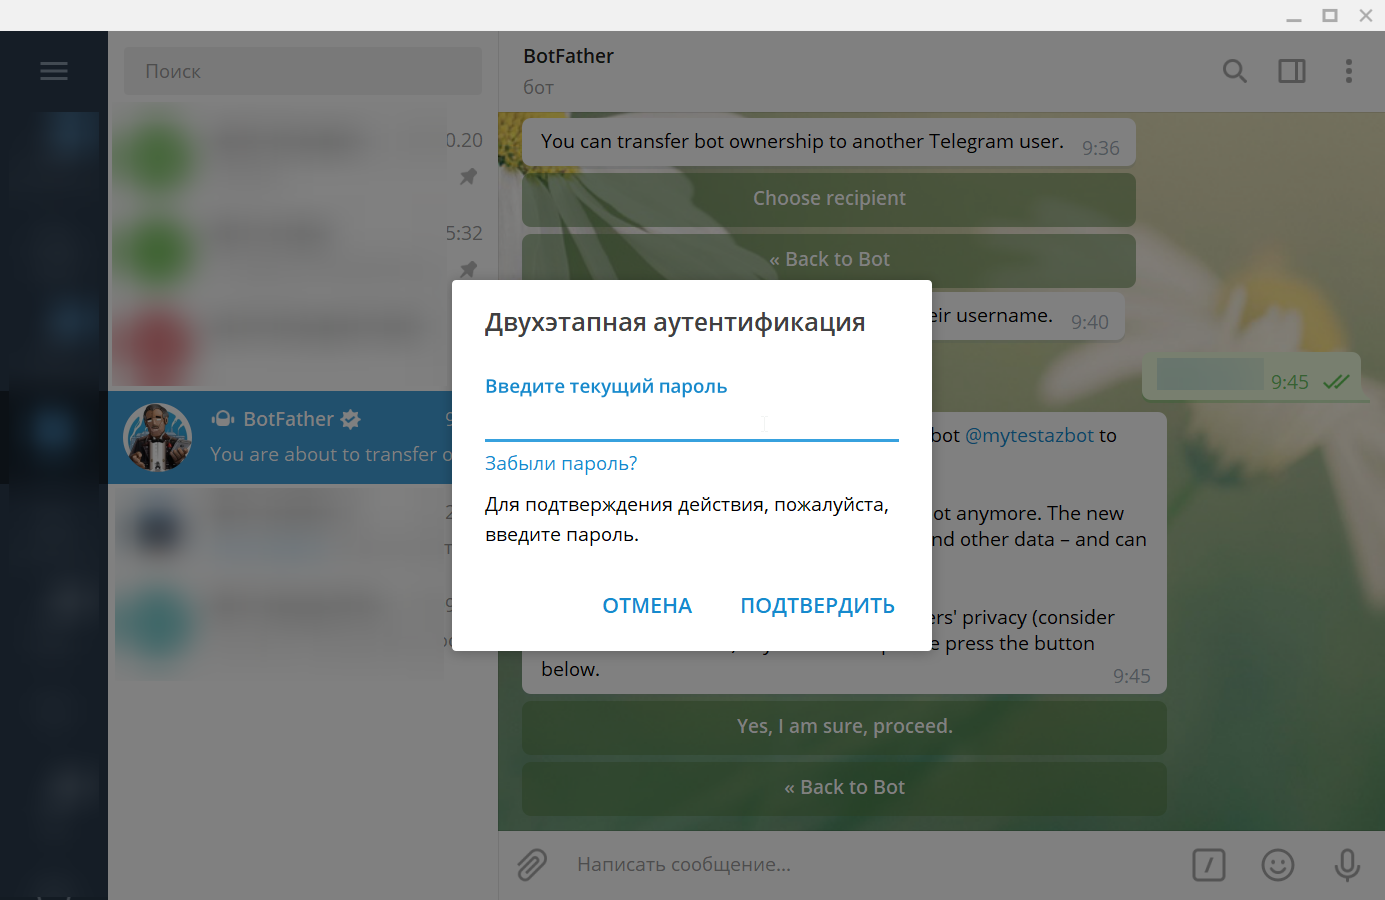Click the BotFather title in chat header
The image size is (1385, 900).
pos(568,56)
